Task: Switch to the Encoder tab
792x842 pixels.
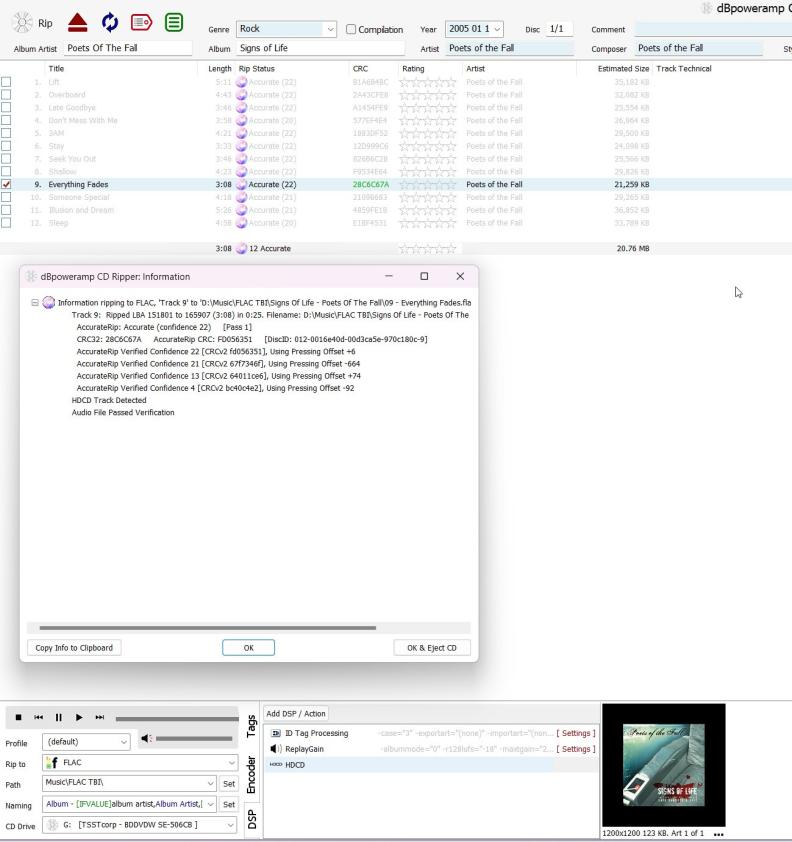Action: (x=251, y=774)
